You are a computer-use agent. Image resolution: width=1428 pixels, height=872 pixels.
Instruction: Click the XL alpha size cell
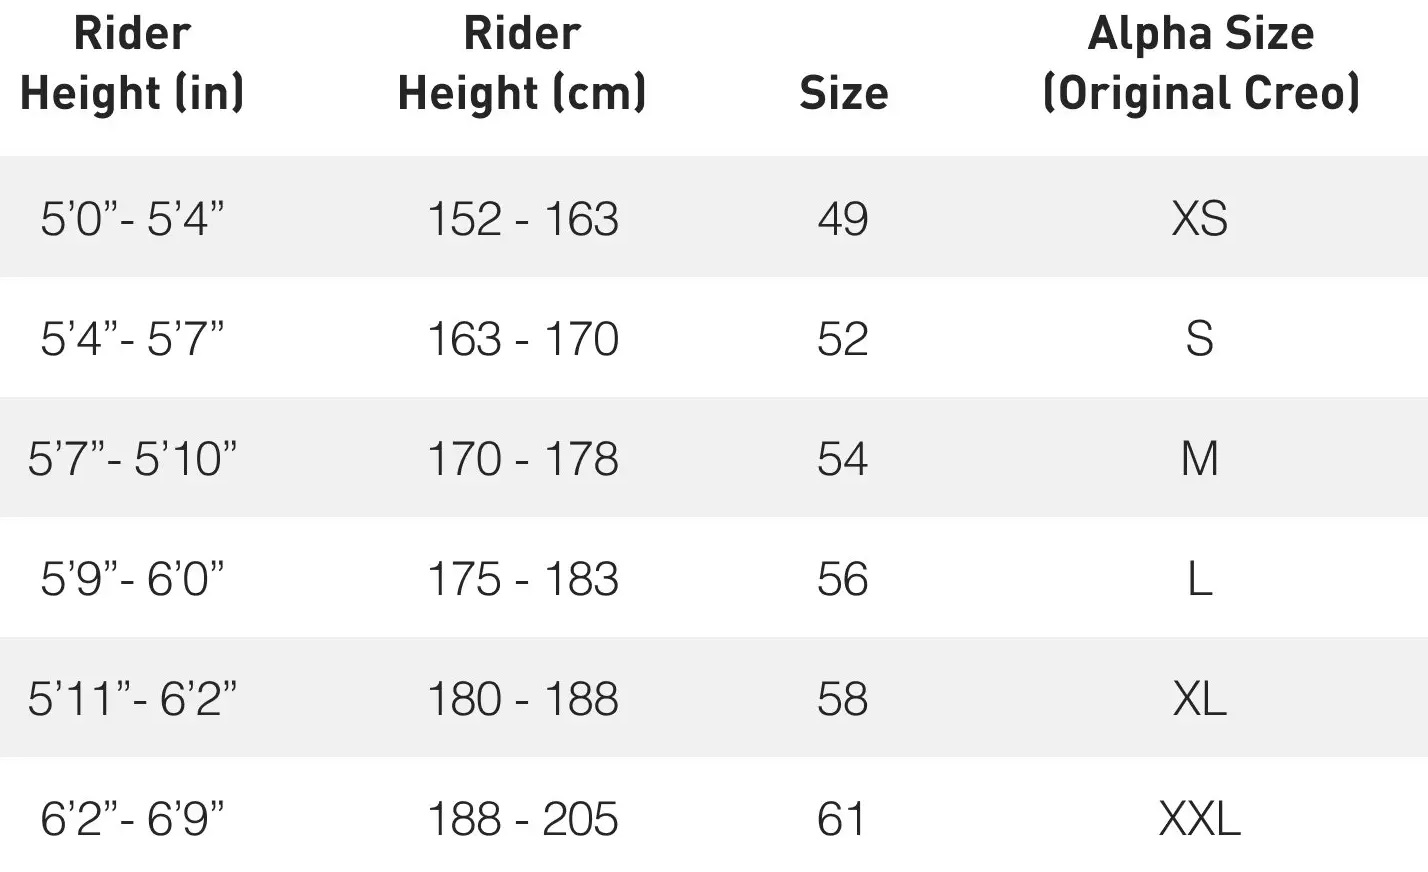(1199, 698)
